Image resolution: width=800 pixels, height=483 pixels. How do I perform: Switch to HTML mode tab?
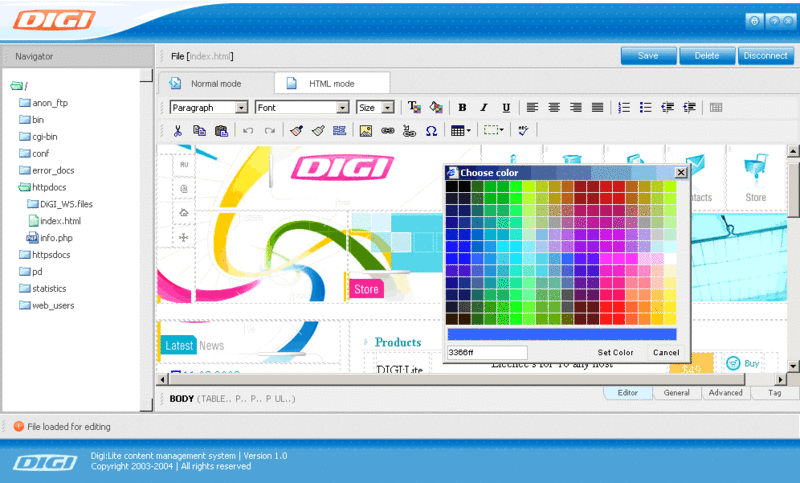pyautogui.click(x=332, y=84)
